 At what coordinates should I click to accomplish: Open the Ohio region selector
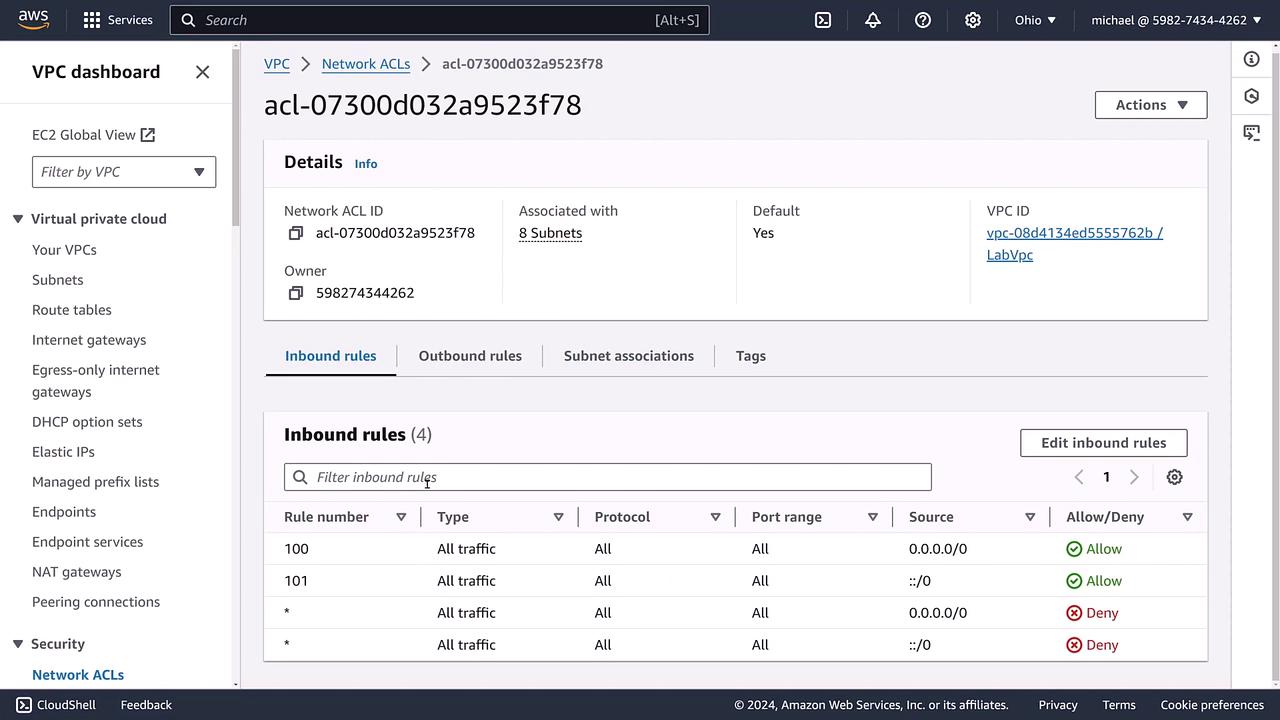coord(1035,20)
